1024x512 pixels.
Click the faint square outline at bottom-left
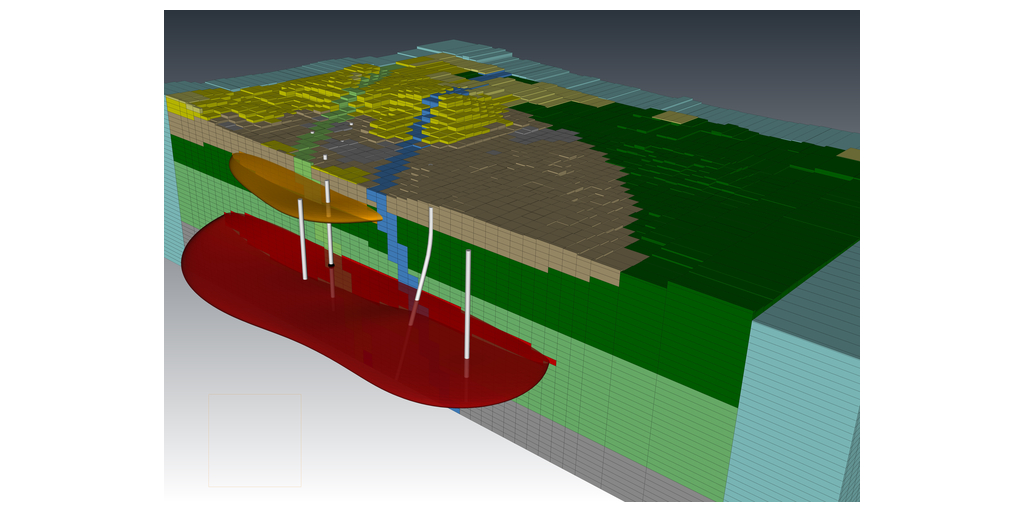point(254,440)
